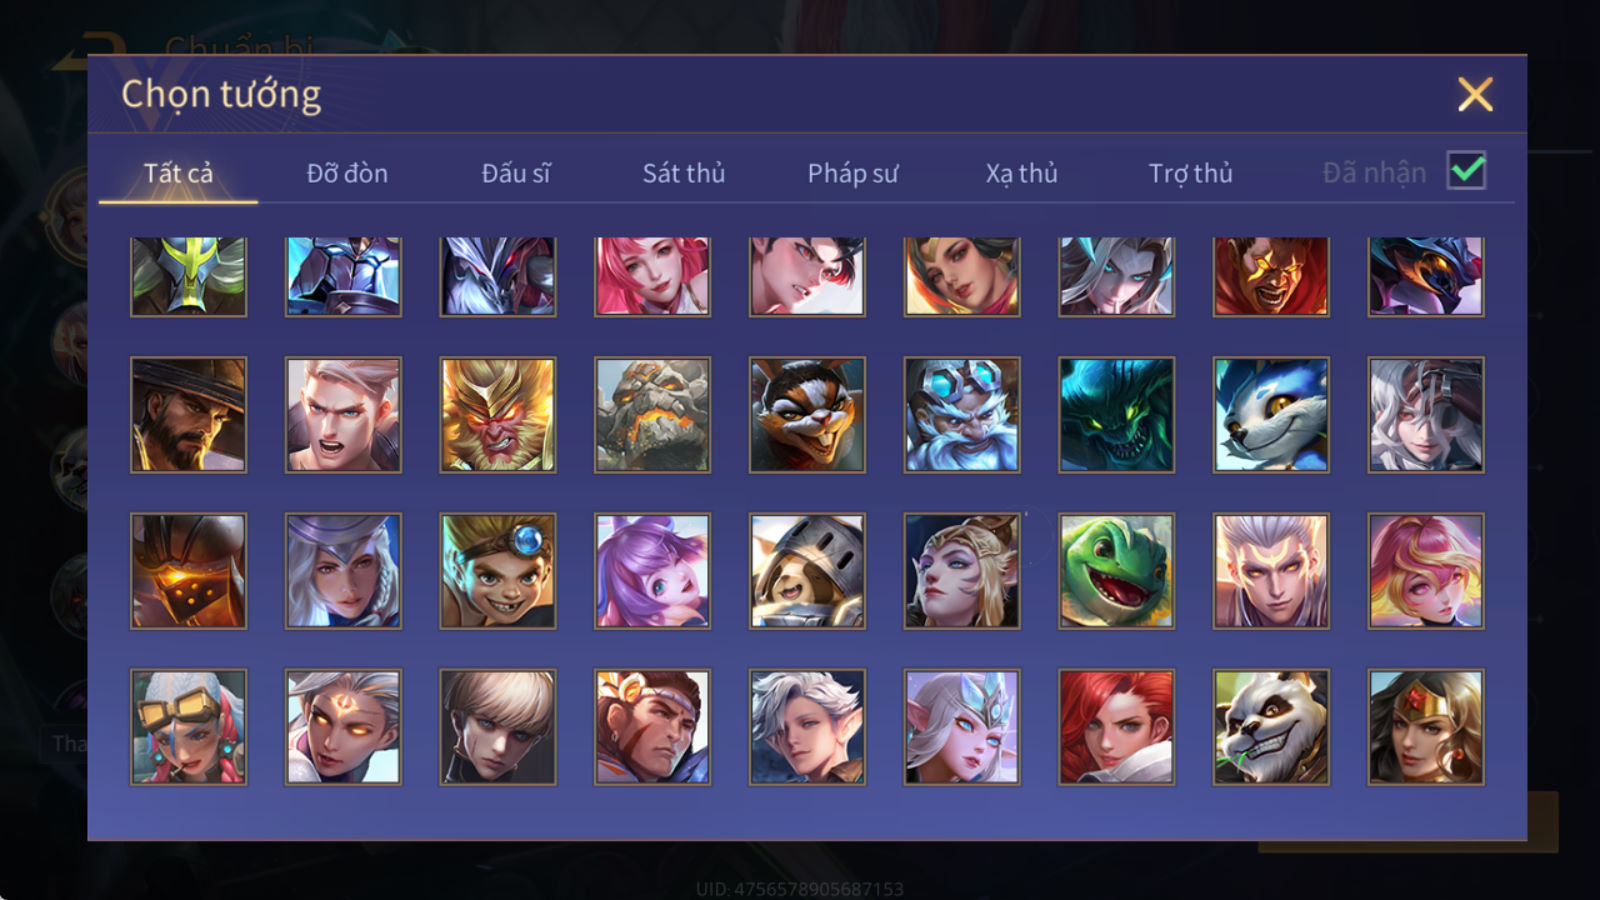Screen dimensions: 1600x900
Task: Choose the blue wolf hero portrait
Action: (1271, 415)
